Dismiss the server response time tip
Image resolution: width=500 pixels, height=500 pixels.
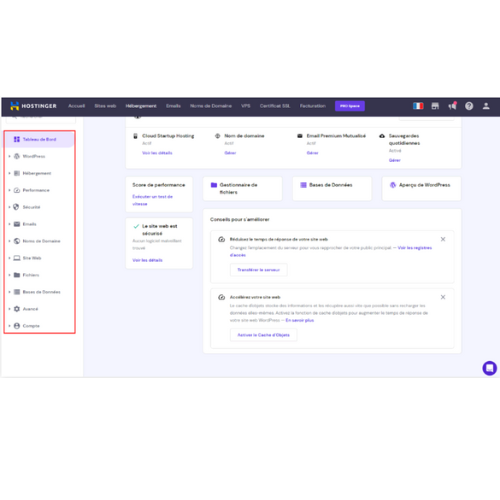click(443, 239)
